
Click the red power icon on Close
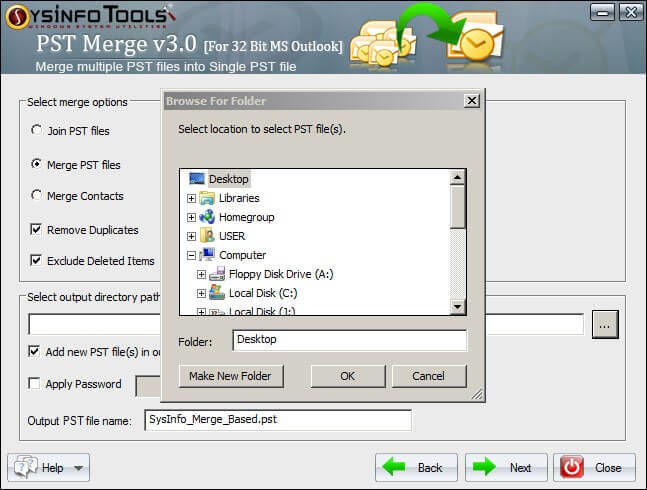click(571, 468)
